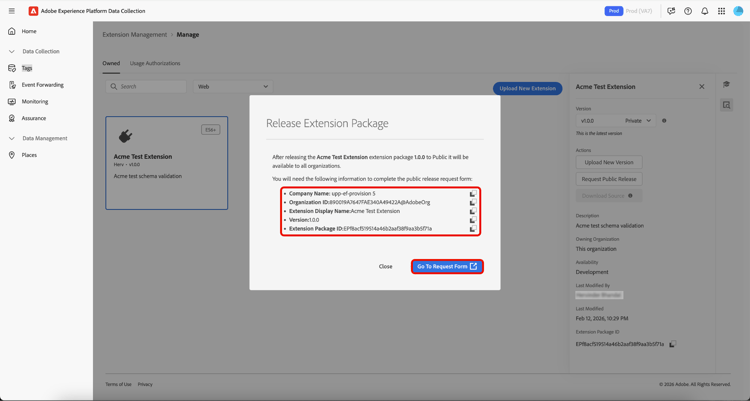Click Request Public Release button
Viewport: 750px width, 401px height.
609,179
